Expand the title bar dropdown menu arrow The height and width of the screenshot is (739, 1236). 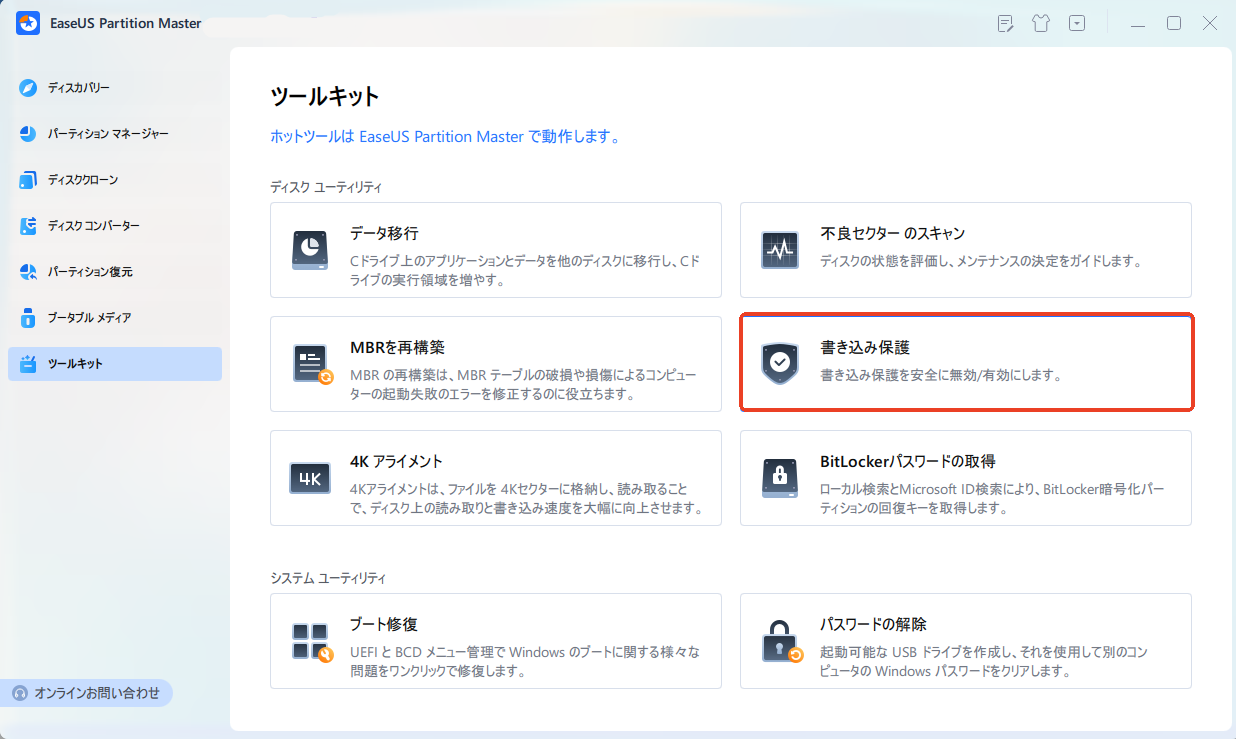[x=1077, y=24]
